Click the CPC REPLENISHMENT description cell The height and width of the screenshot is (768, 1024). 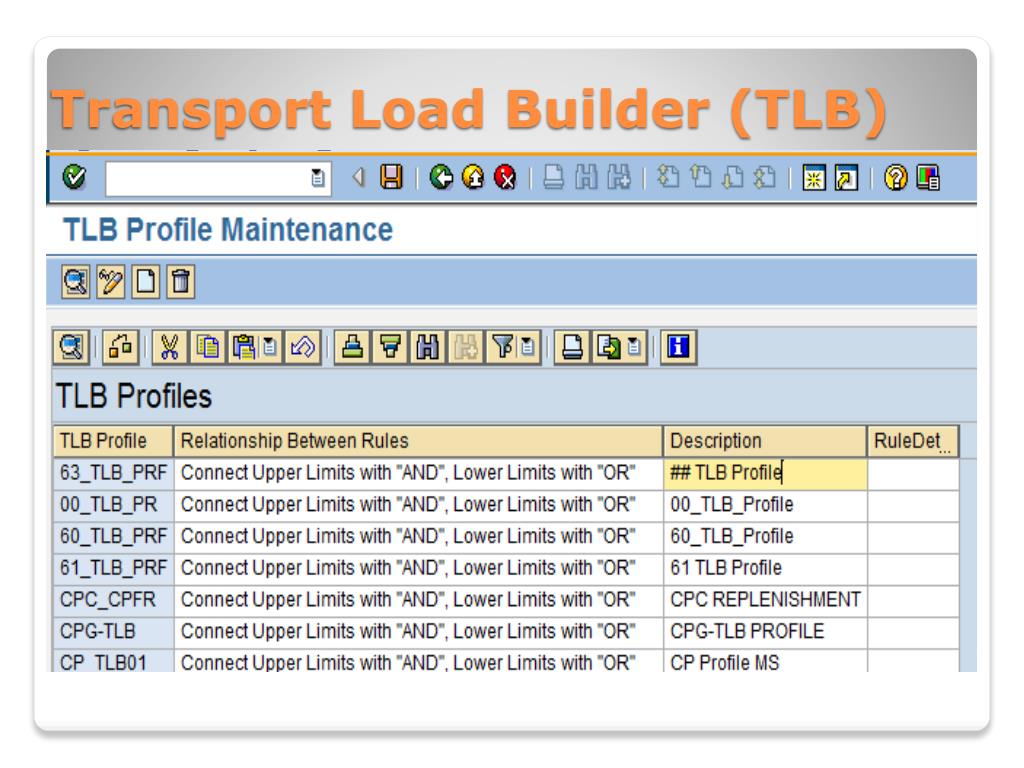765,600
